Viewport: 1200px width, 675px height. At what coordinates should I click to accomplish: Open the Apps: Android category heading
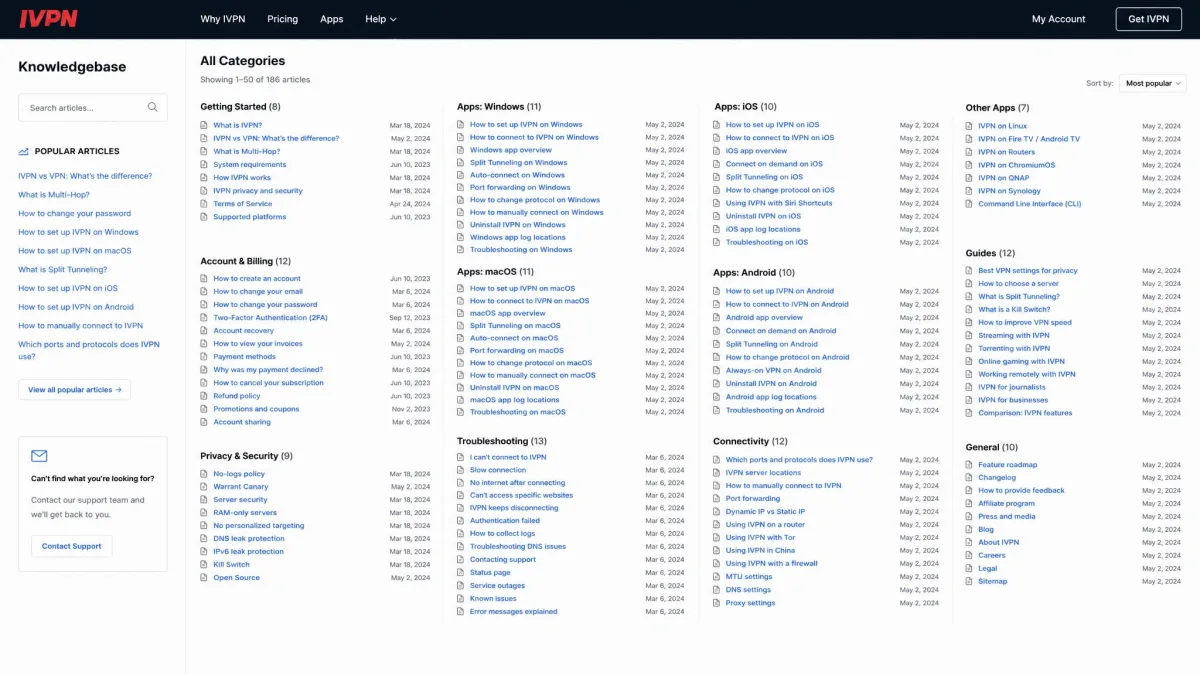754,272
